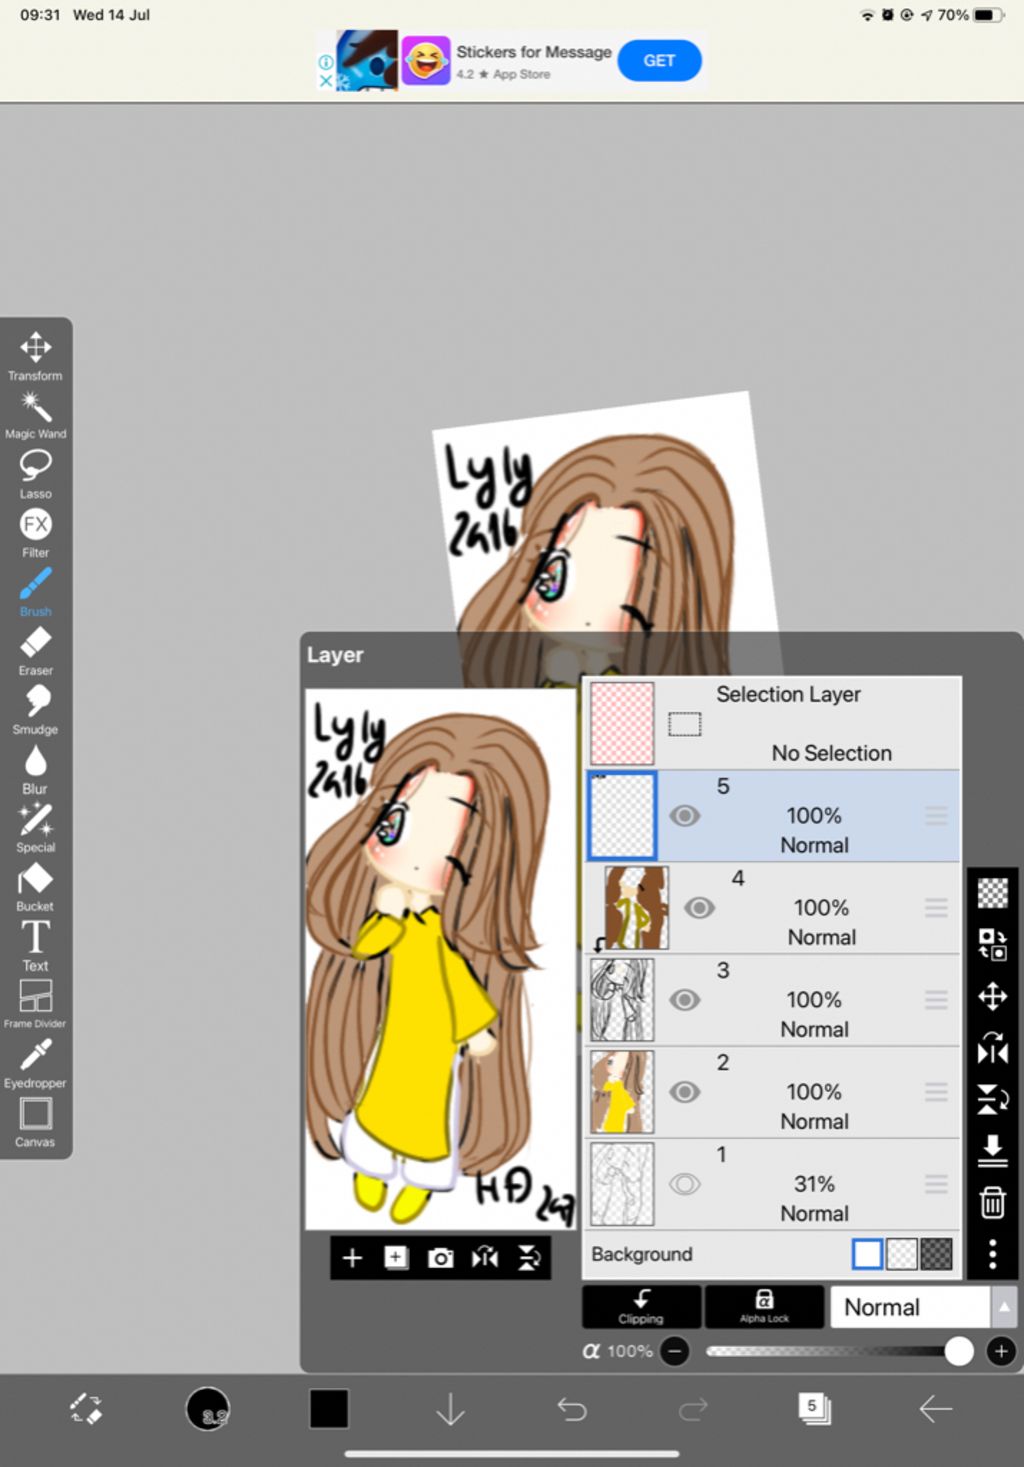Toggle visibility of layer 5
1024x1467 pixels.
pyautogui.click(x=685, y=816)
